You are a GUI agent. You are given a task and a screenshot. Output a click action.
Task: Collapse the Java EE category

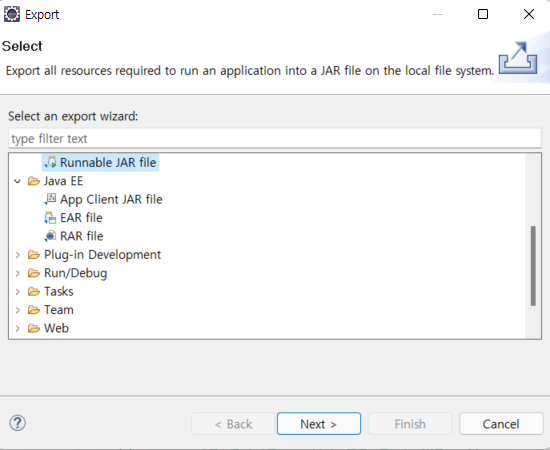pos(17,181)
